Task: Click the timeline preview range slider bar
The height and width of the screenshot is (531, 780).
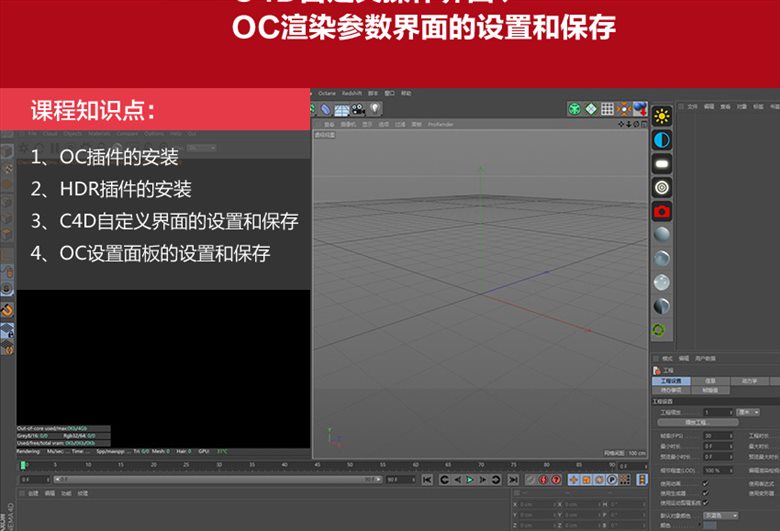Action: coord(218,480)
